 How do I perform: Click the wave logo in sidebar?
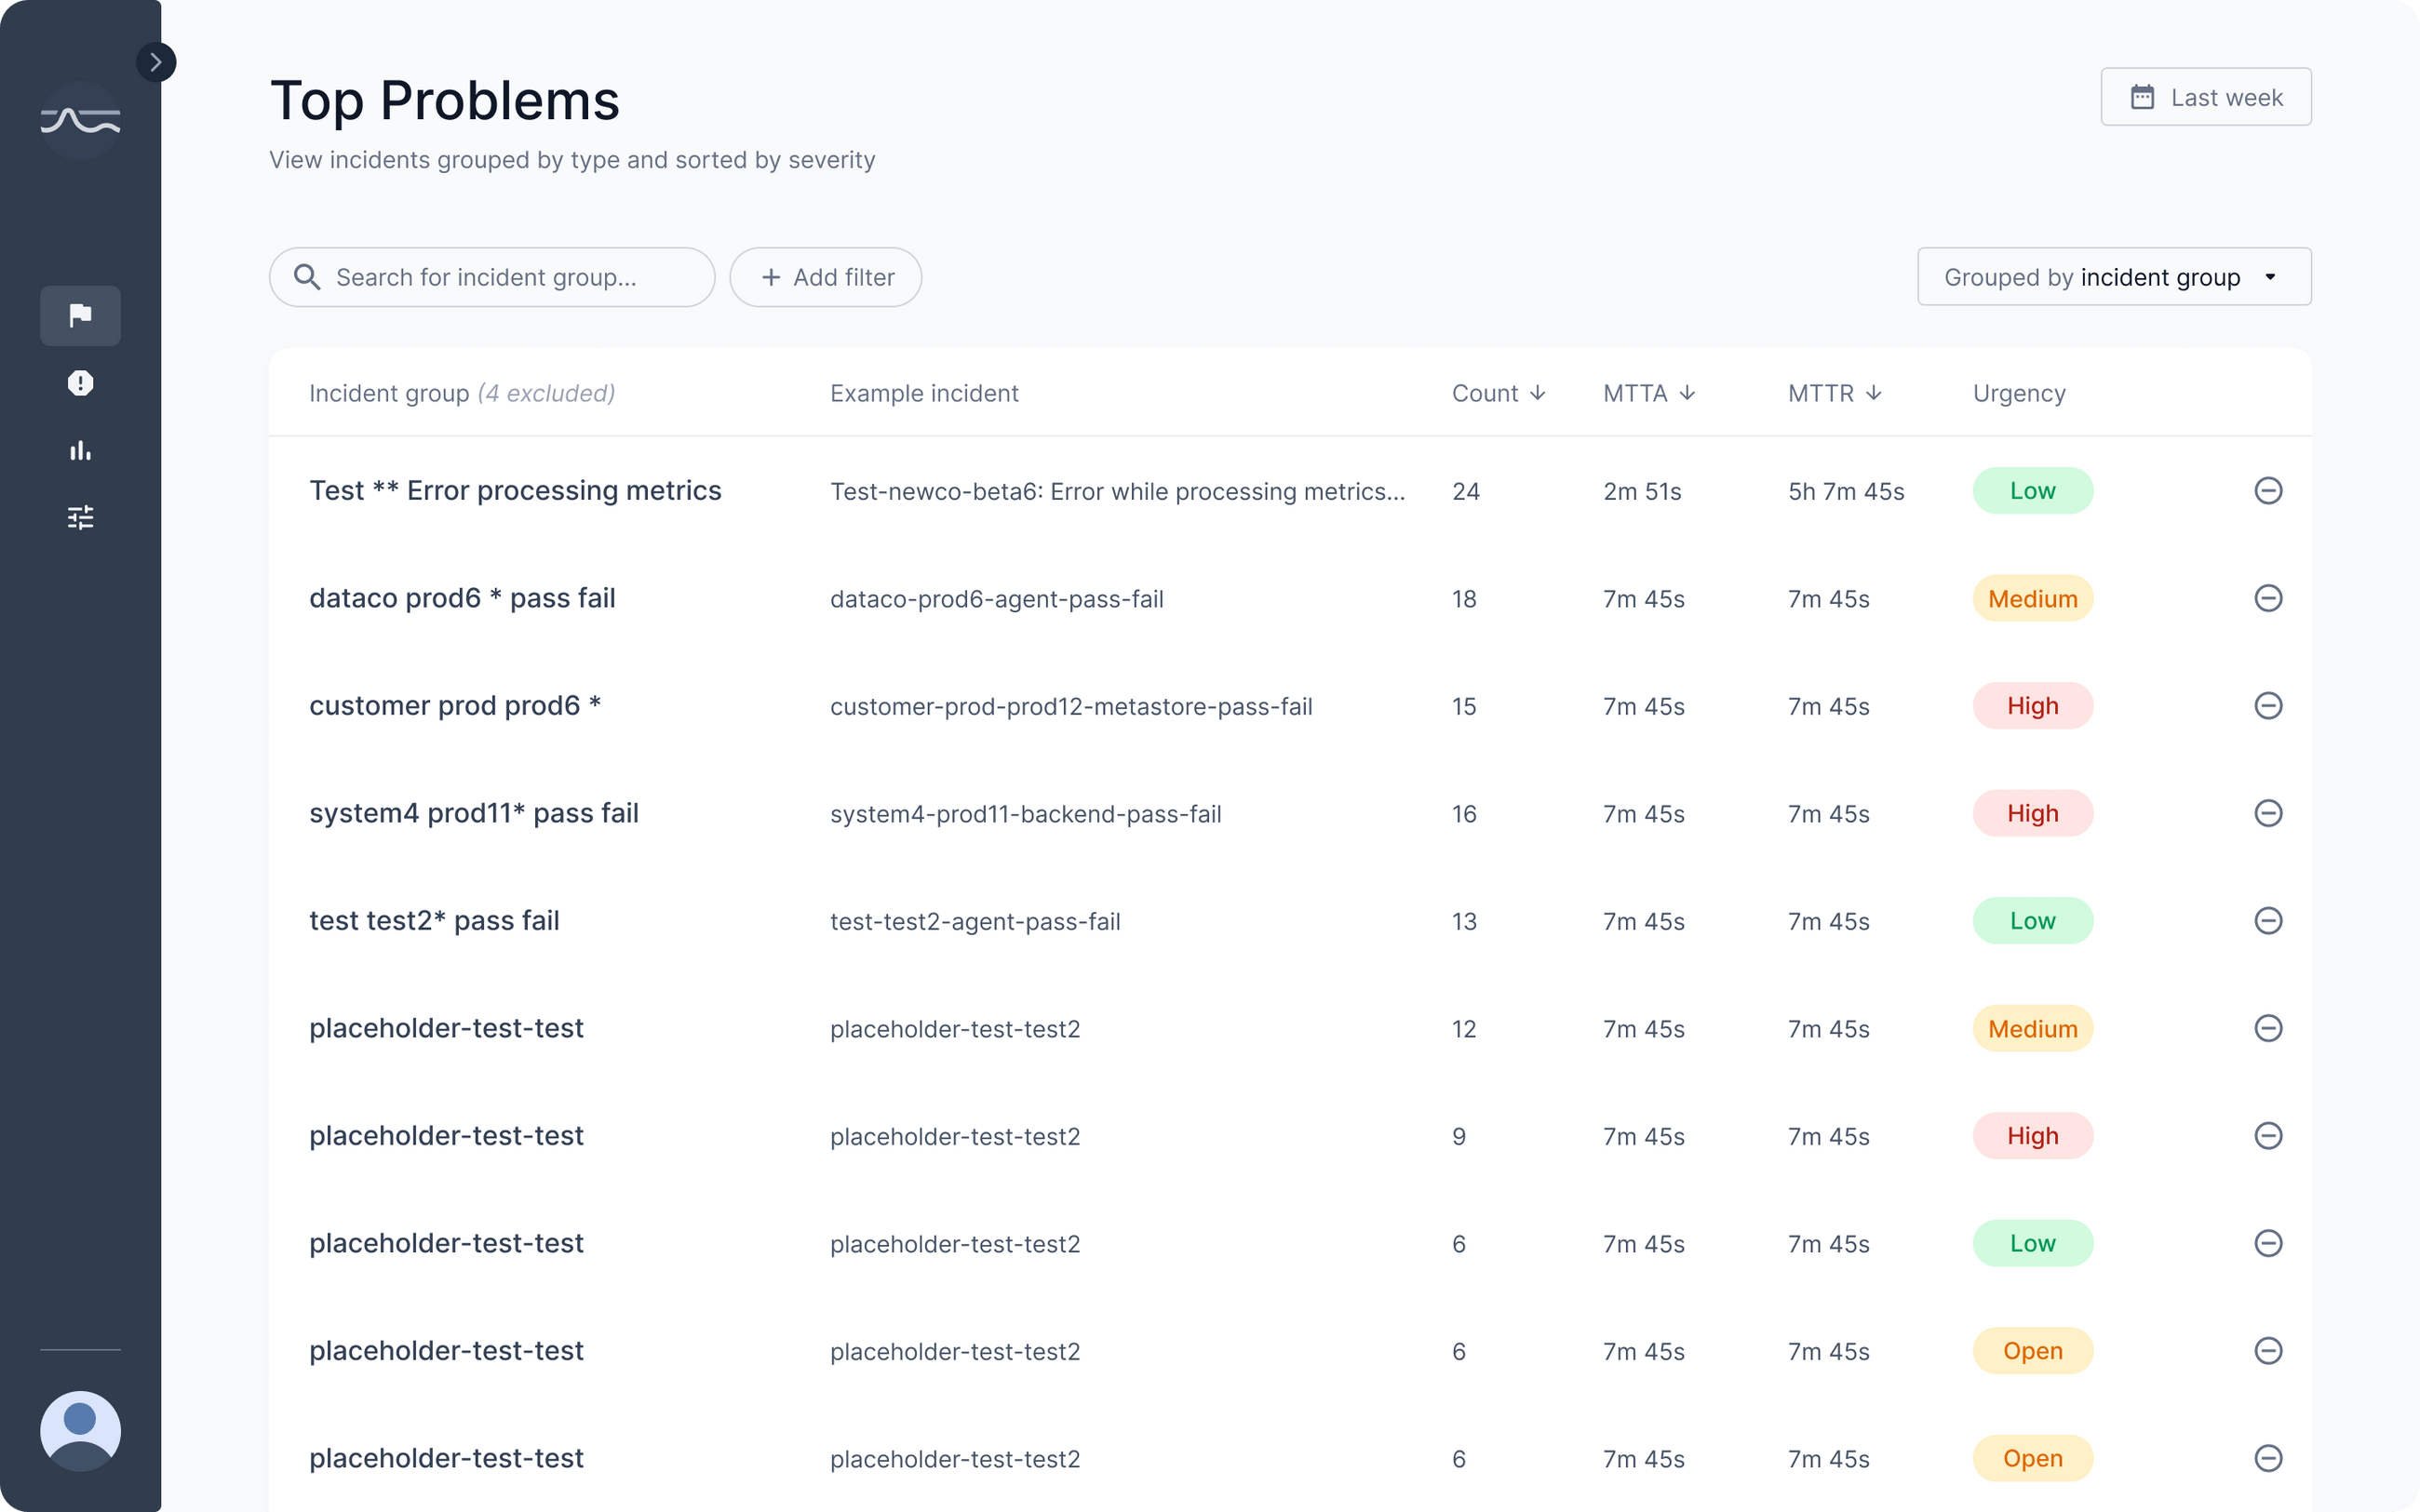click(x=80, y=121)
